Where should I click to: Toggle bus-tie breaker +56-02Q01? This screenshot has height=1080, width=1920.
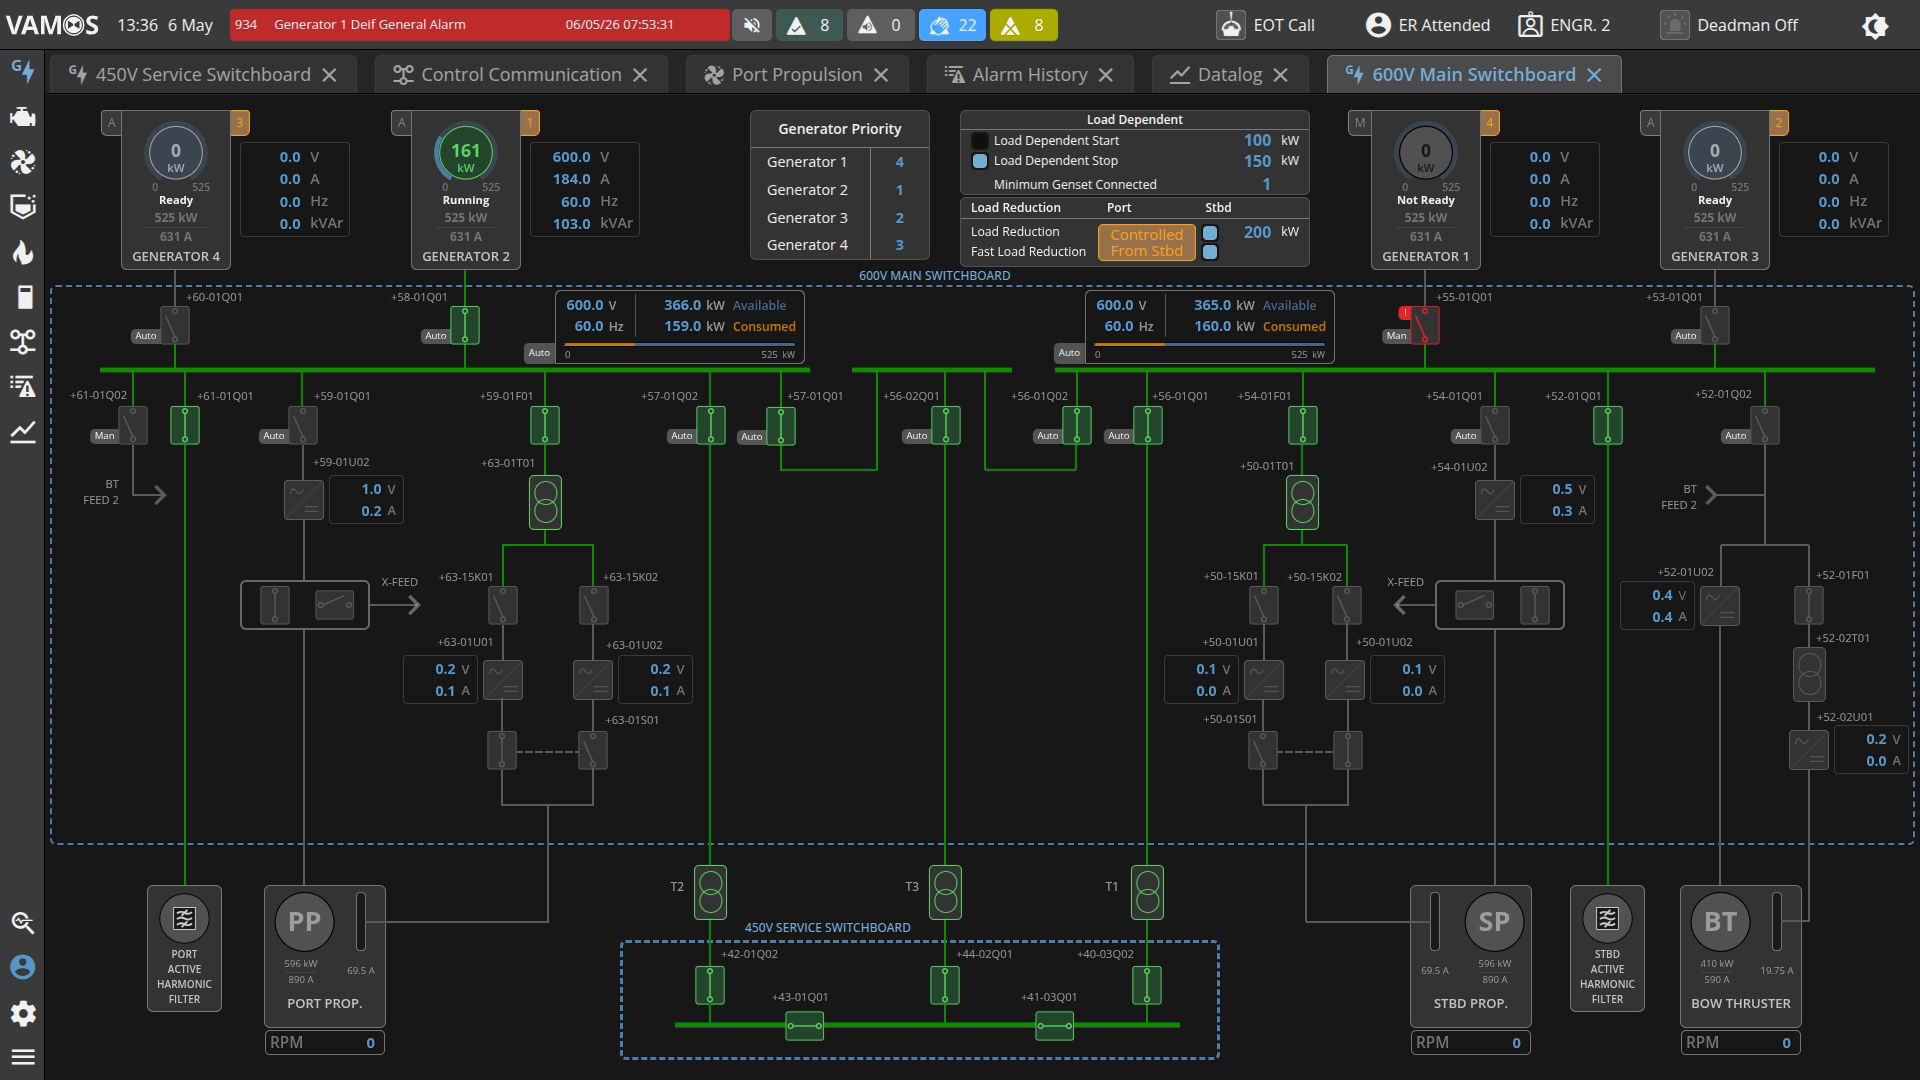pos(945,425)
